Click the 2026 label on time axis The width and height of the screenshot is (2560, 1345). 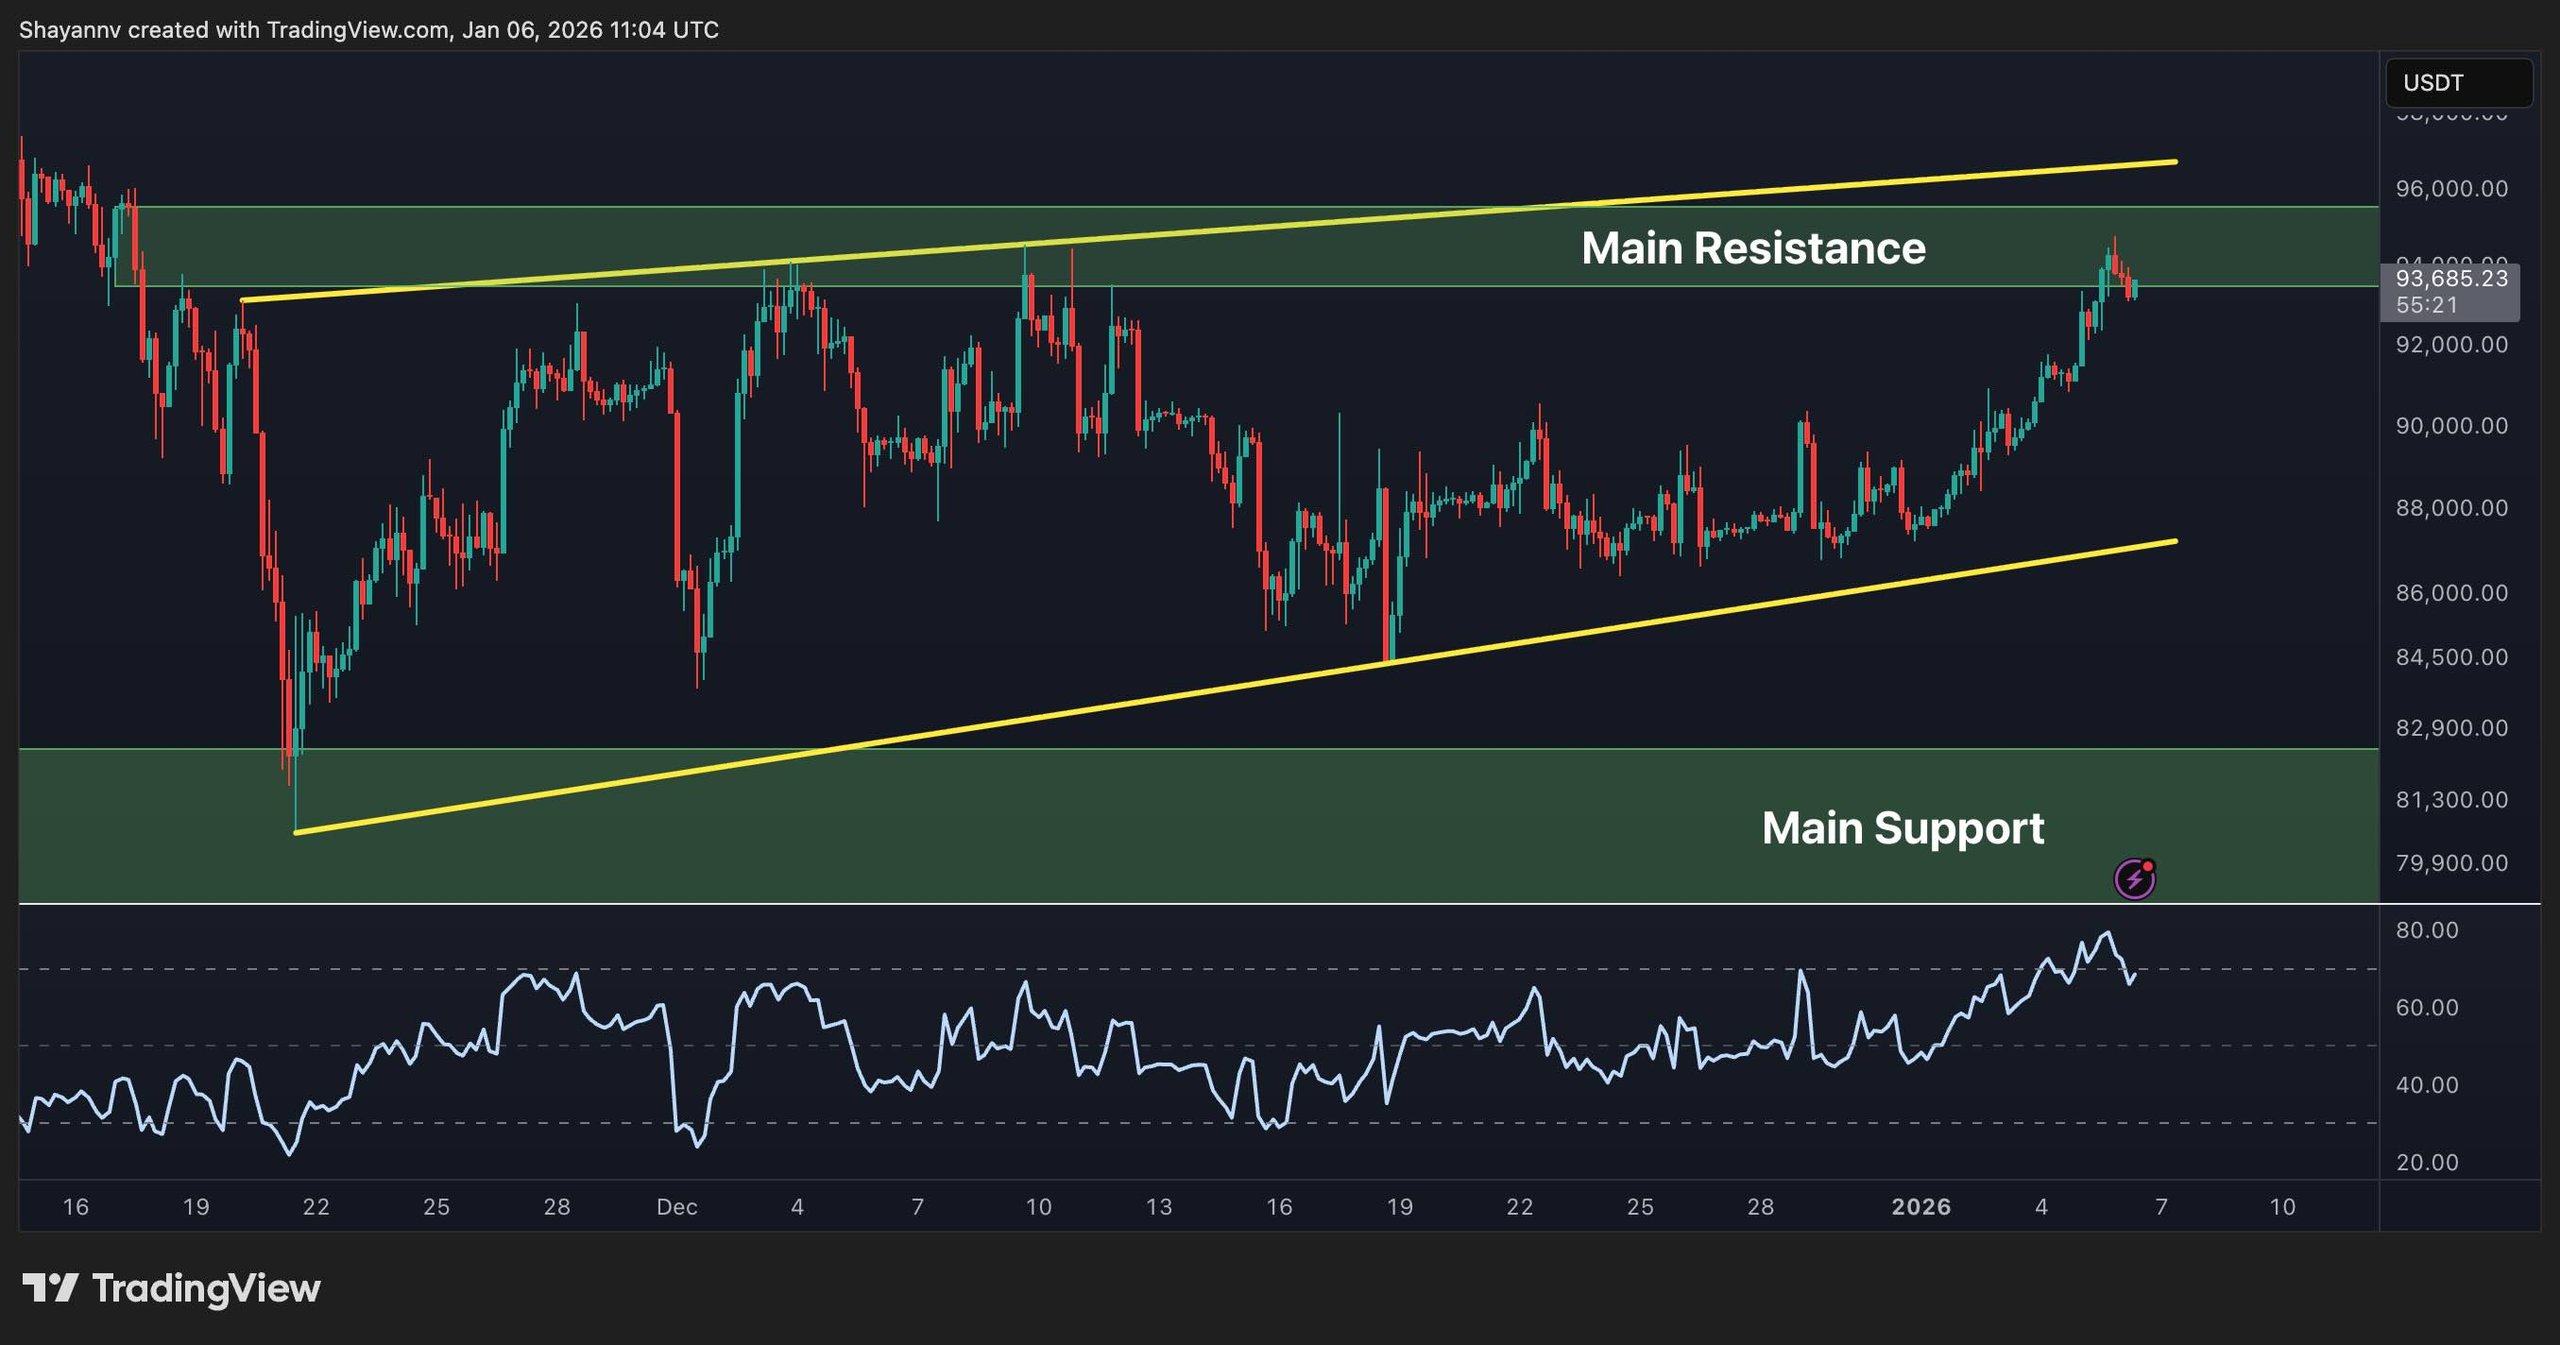point(1920,1207)
